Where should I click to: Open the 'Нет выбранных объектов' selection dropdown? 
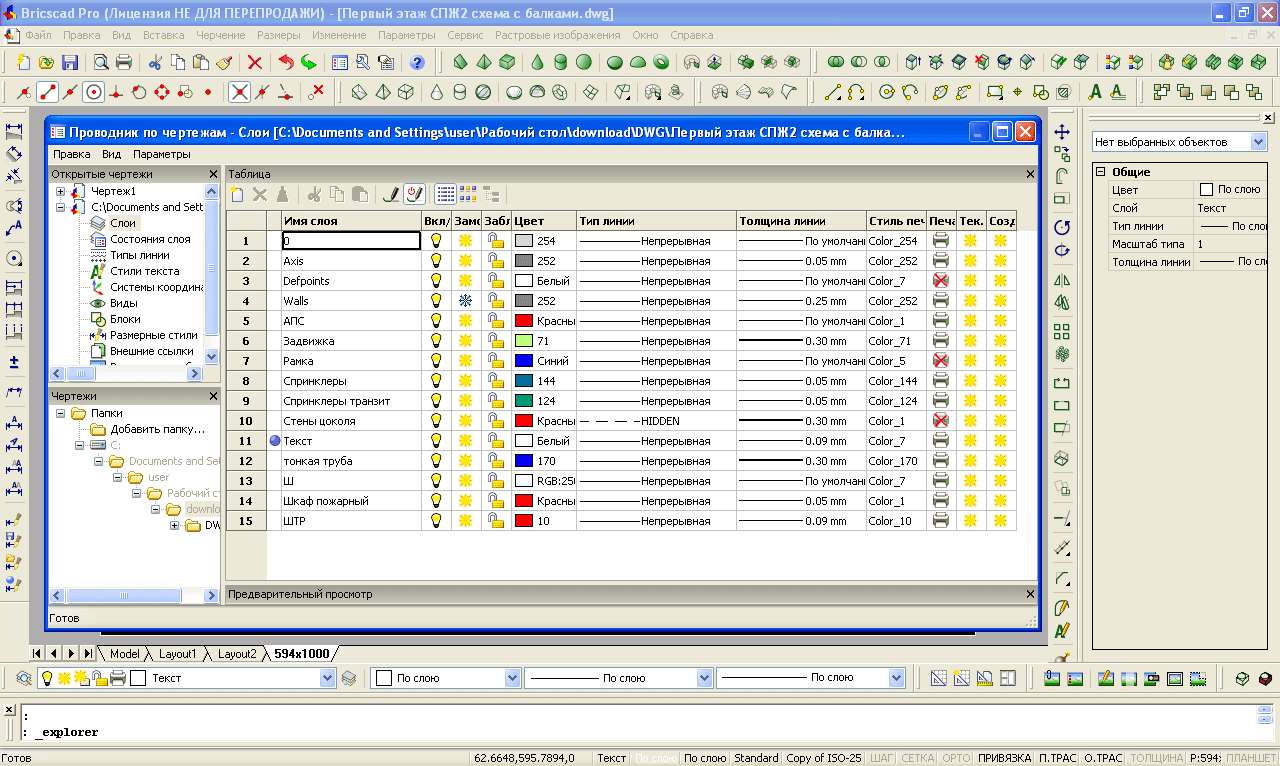click(x=1258, y=142)
